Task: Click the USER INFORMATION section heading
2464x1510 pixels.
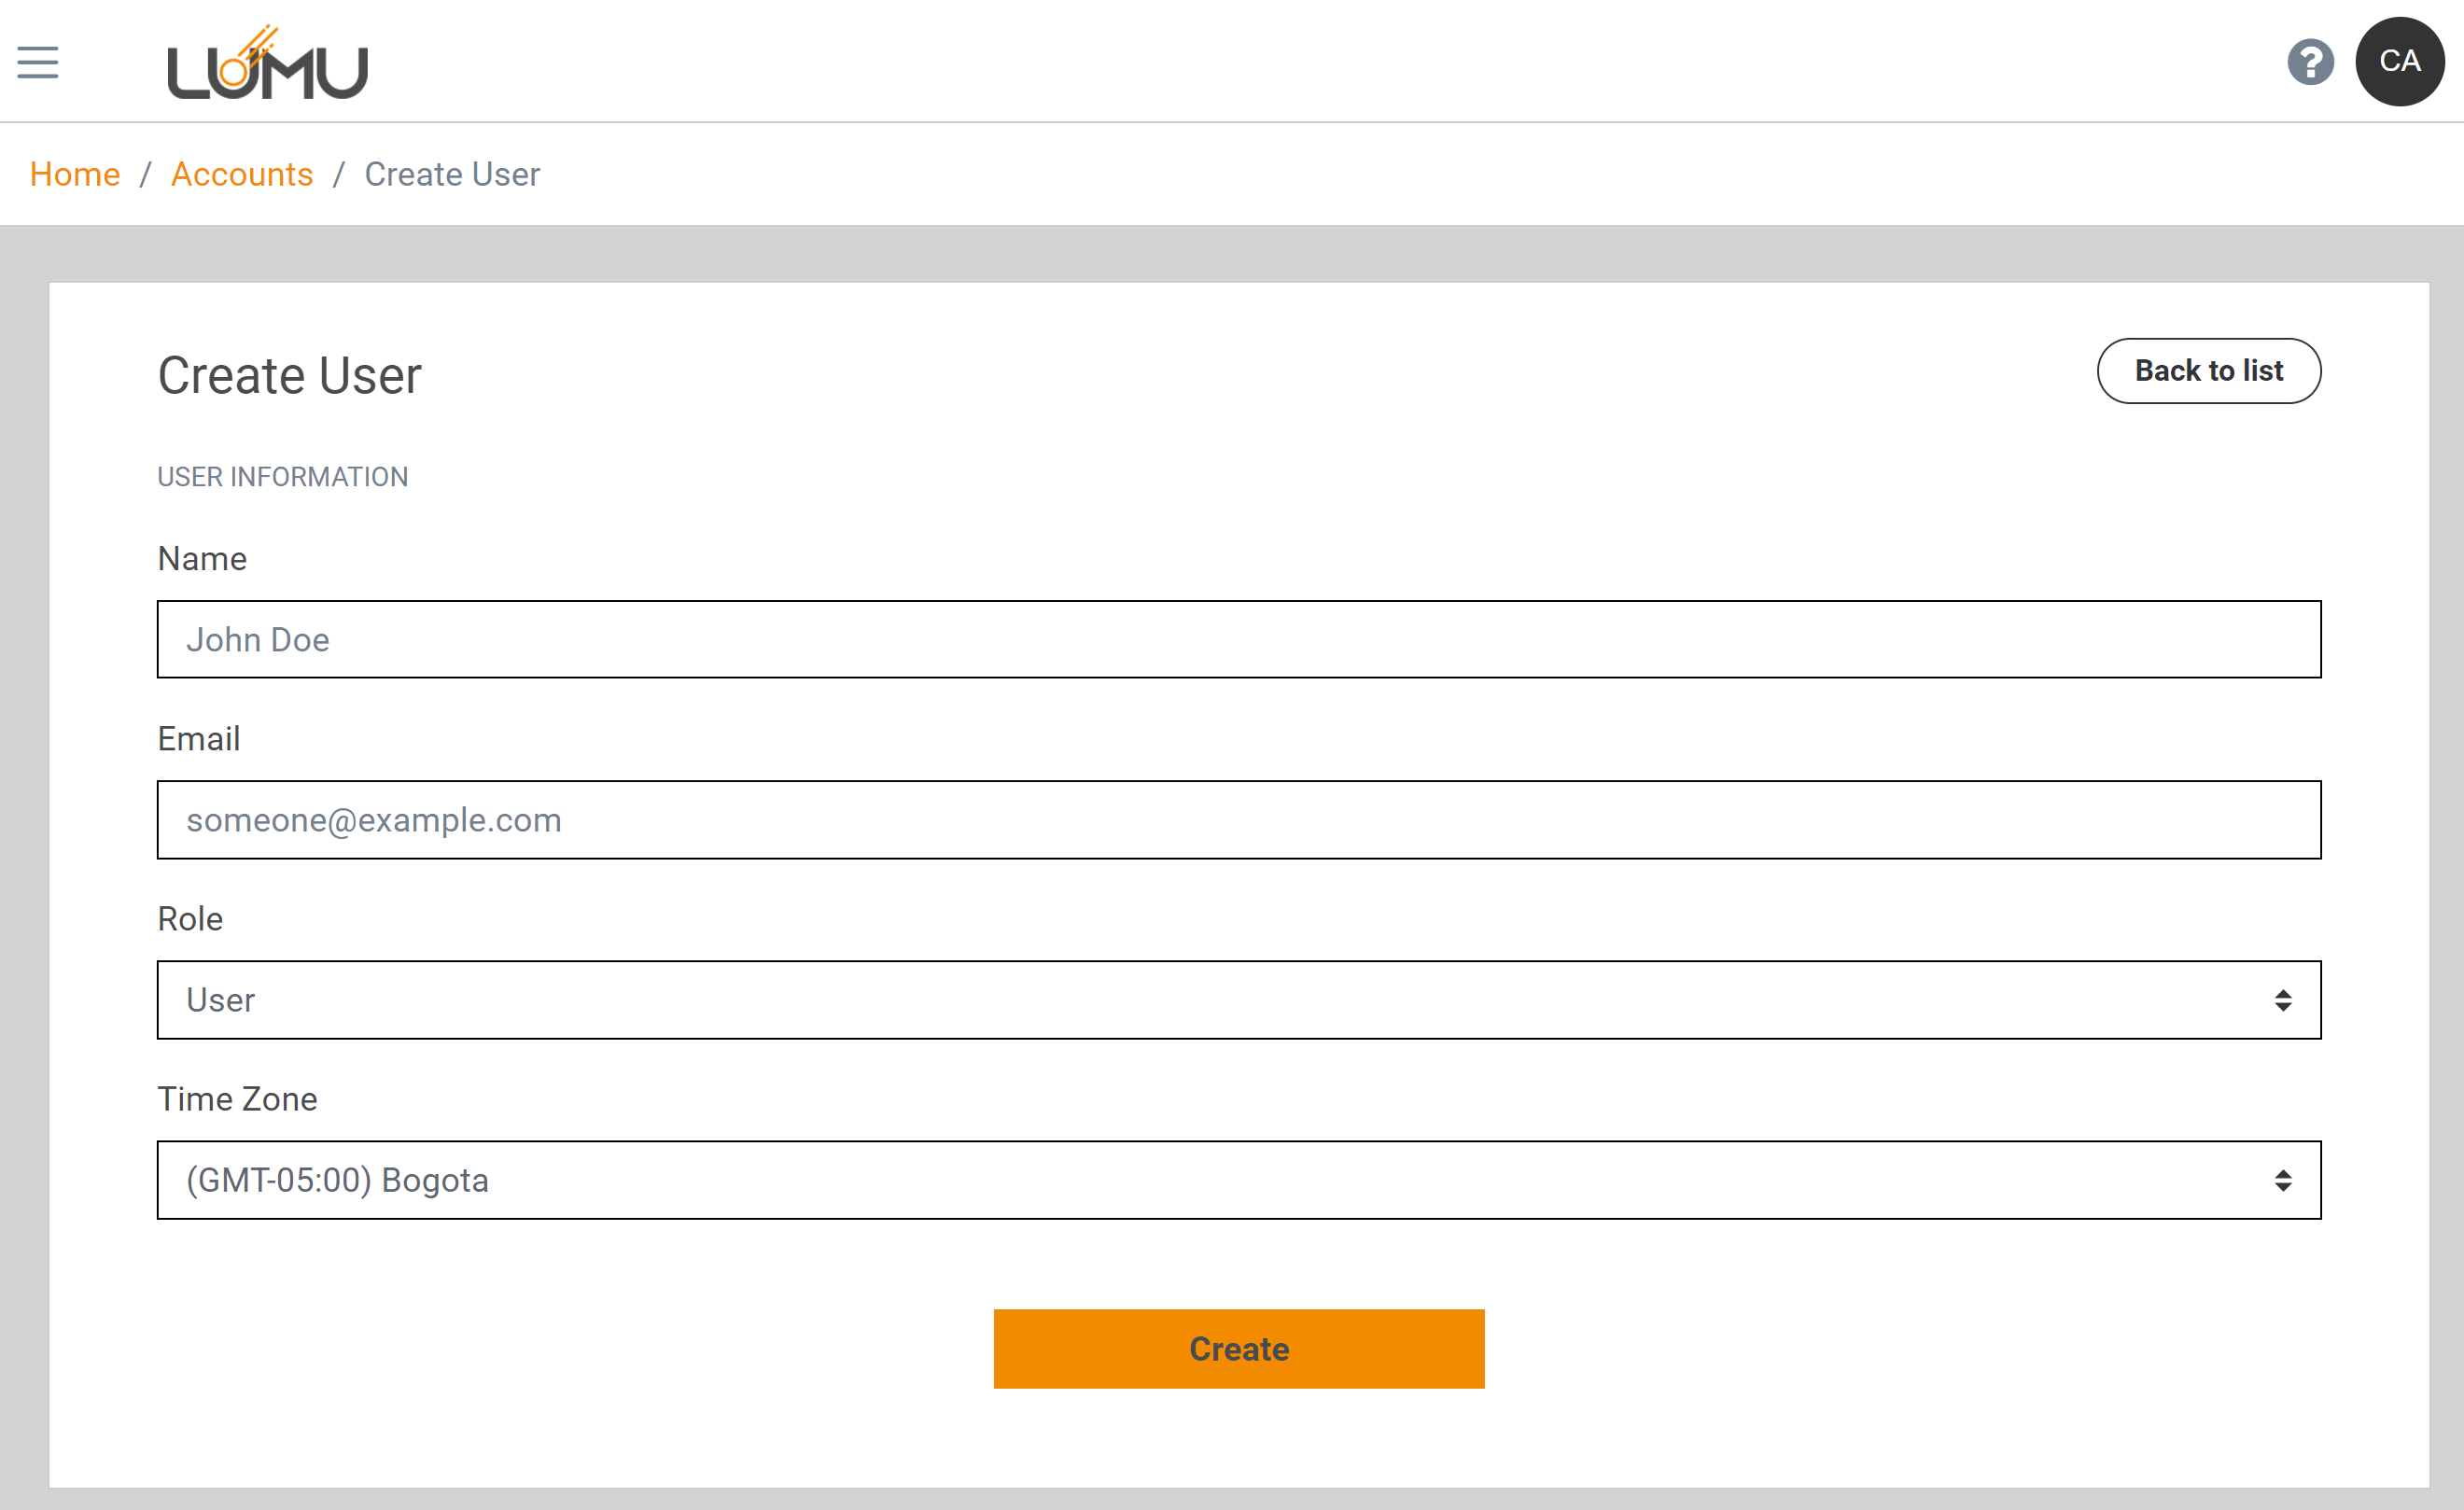Action: point(283,476)
